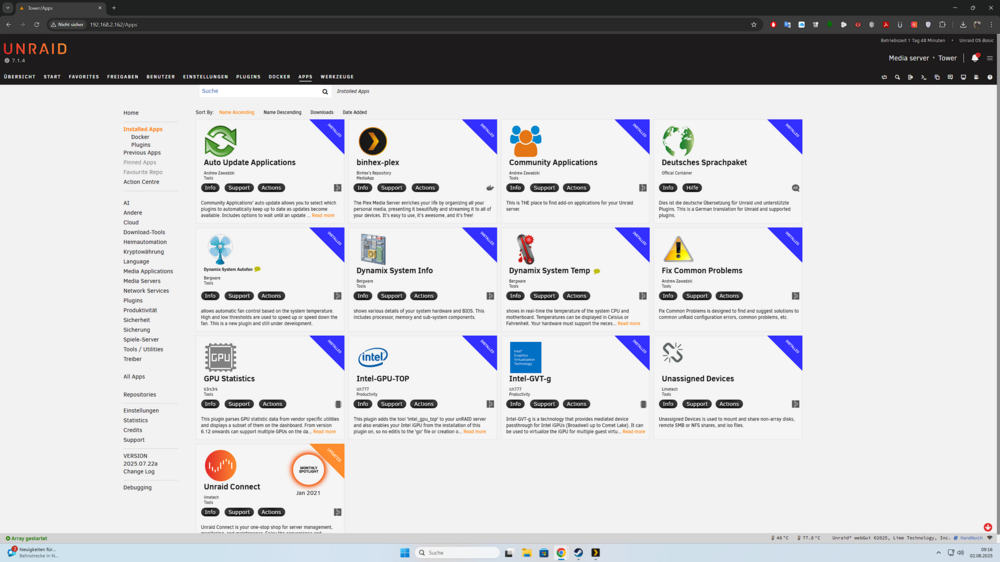Click the Intel-GVT-g blue icon
1000x562 pixels.
coord(526,357)
